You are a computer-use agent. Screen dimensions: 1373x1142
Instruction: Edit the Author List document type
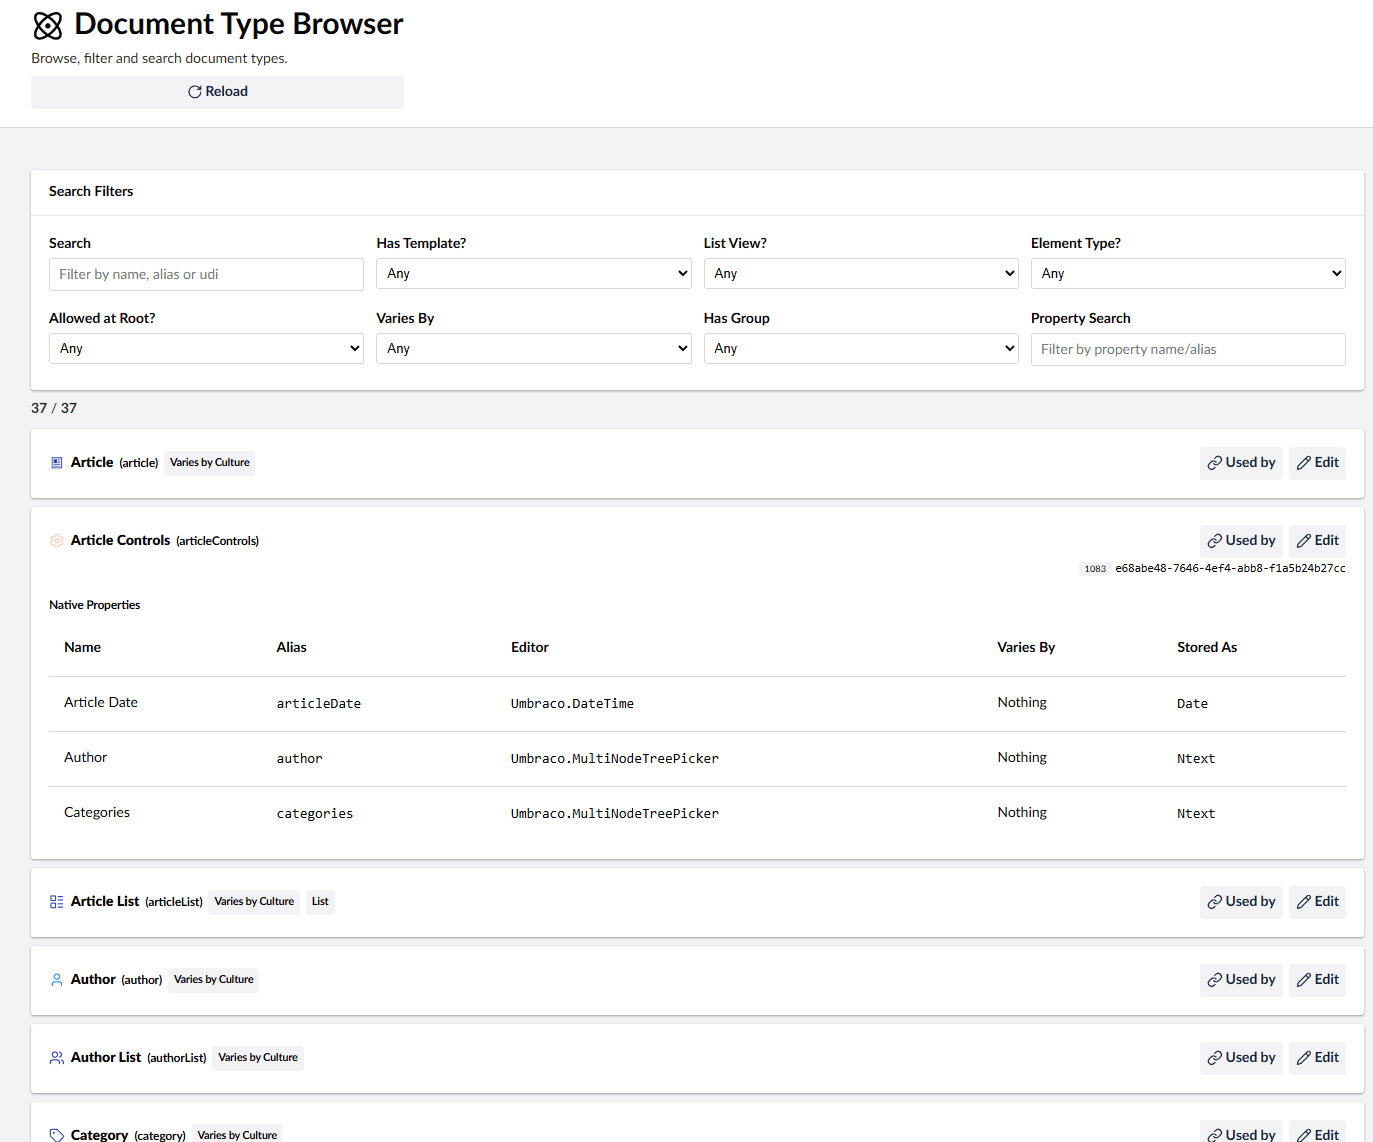coord(1317,1058)
